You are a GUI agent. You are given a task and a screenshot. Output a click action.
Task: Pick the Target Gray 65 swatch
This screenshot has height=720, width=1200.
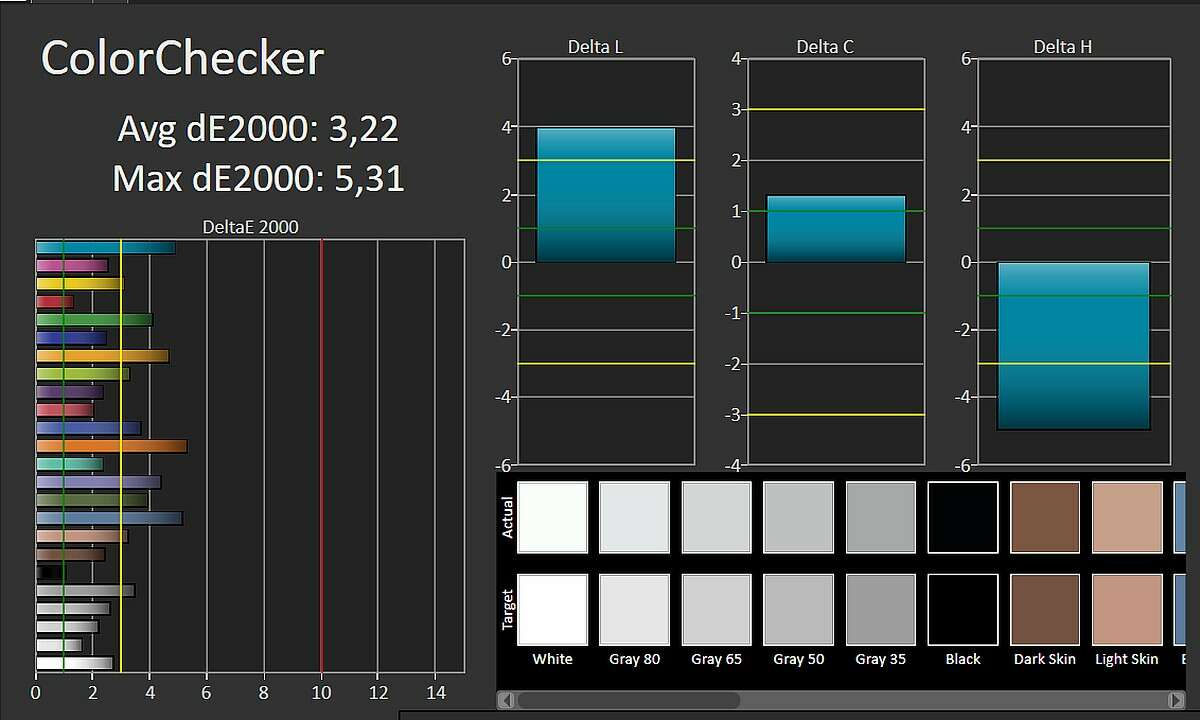[x=716, y=609]
